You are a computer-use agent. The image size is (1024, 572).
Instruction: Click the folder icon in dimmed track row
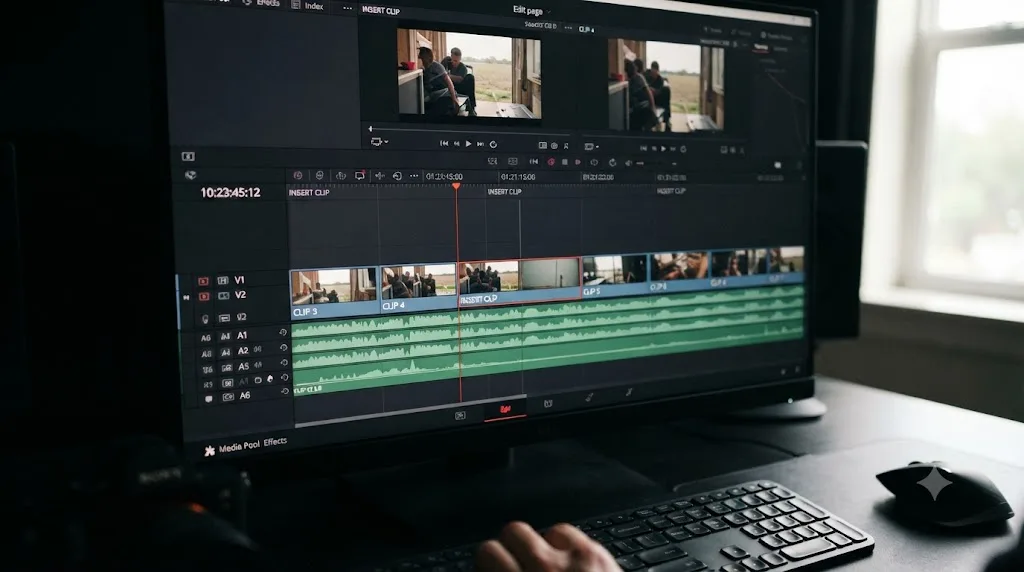258,380
